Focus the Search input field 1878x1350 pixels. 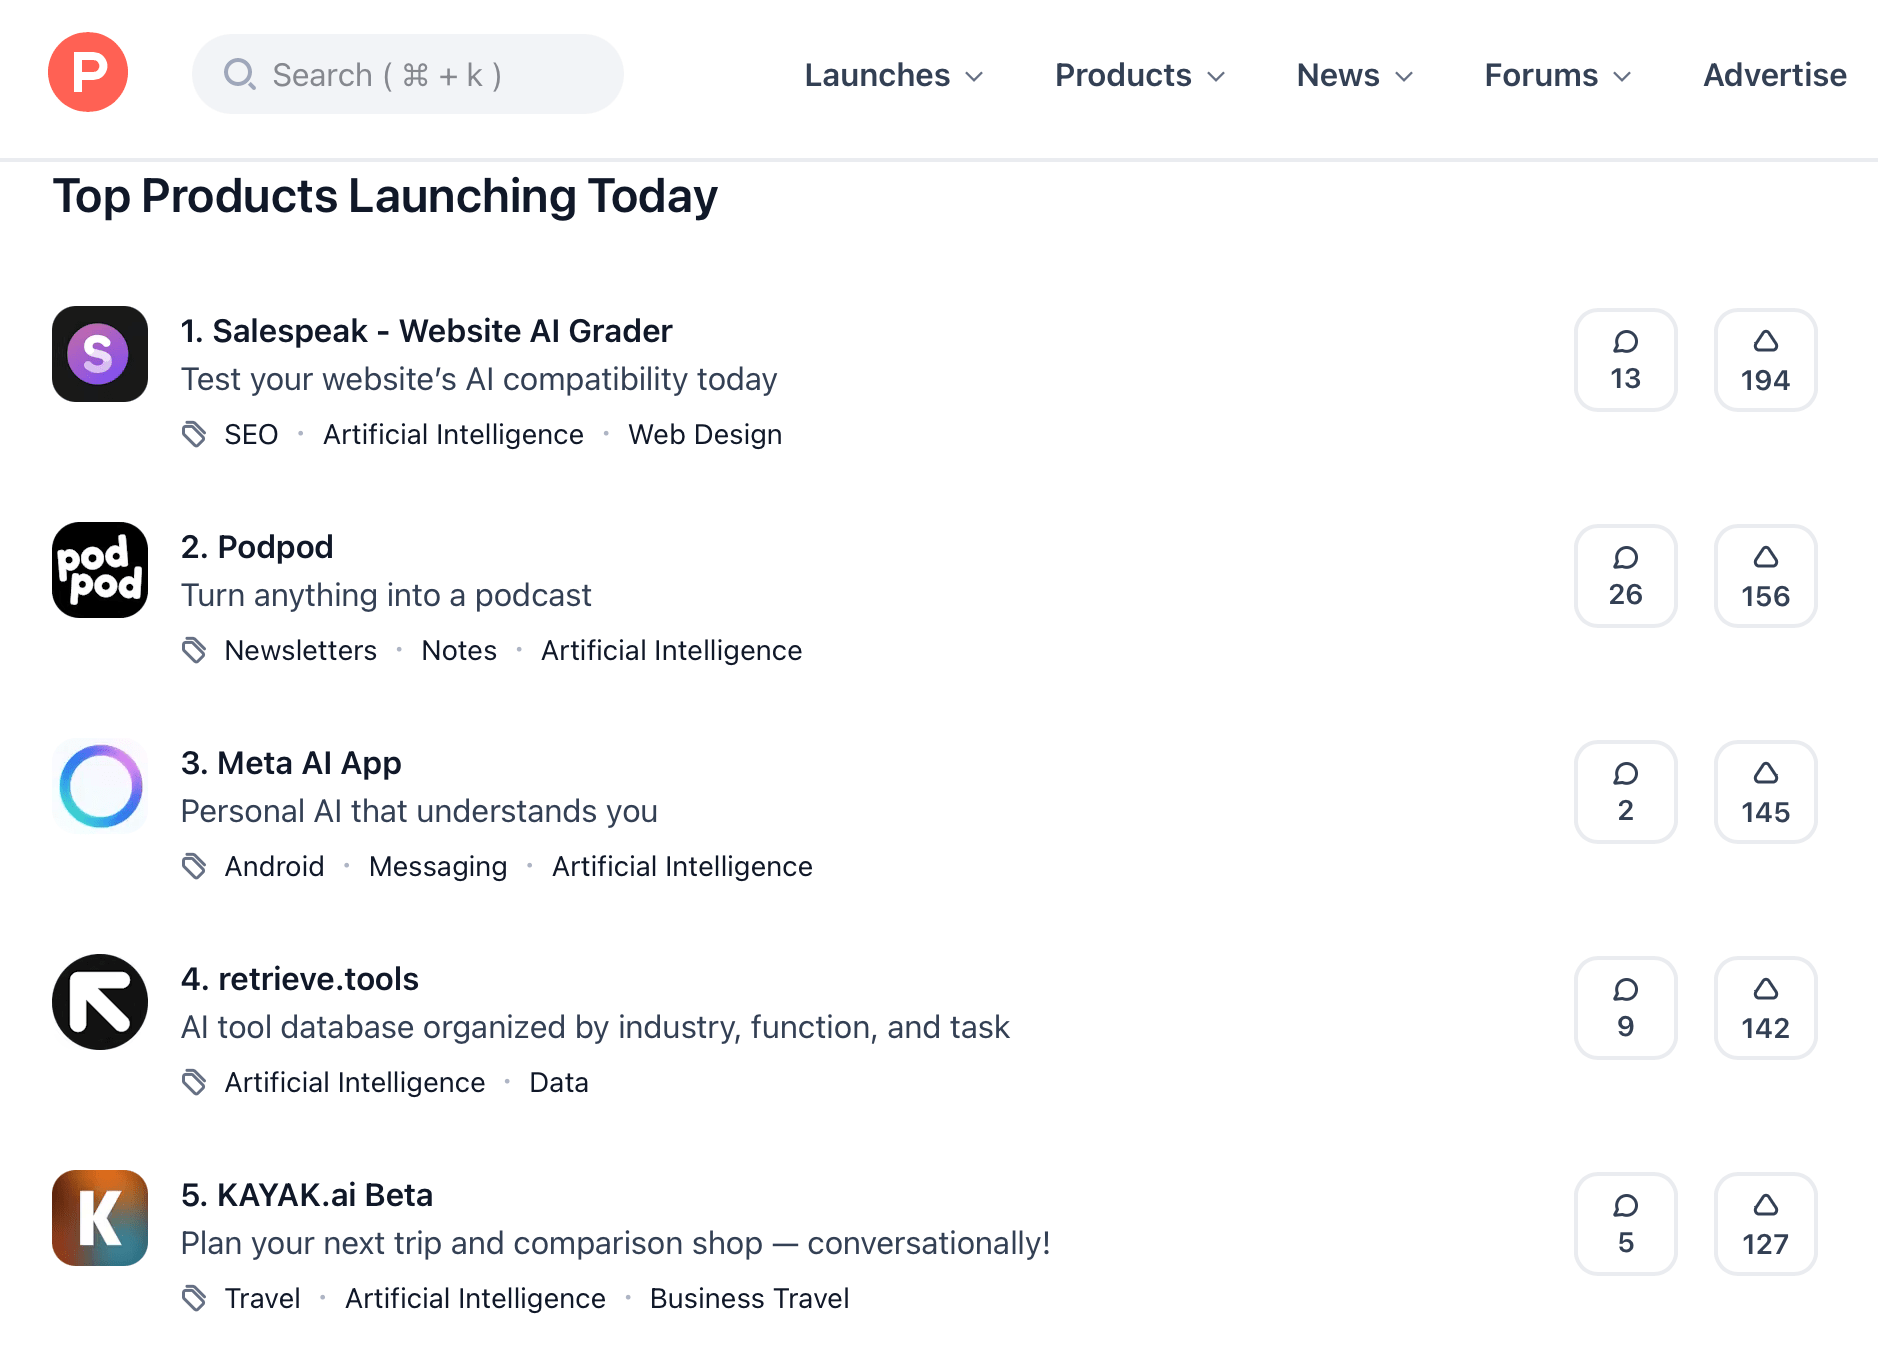(407, 74)
